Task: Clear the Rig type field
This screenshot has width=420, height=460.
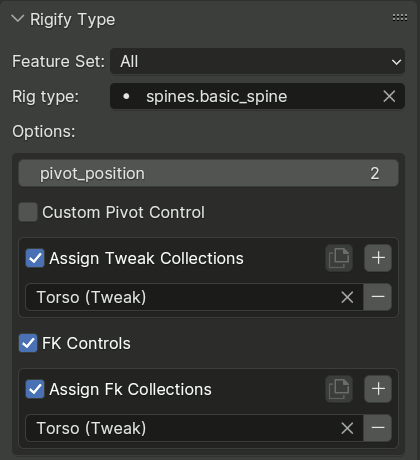Action: pos(389,97)
